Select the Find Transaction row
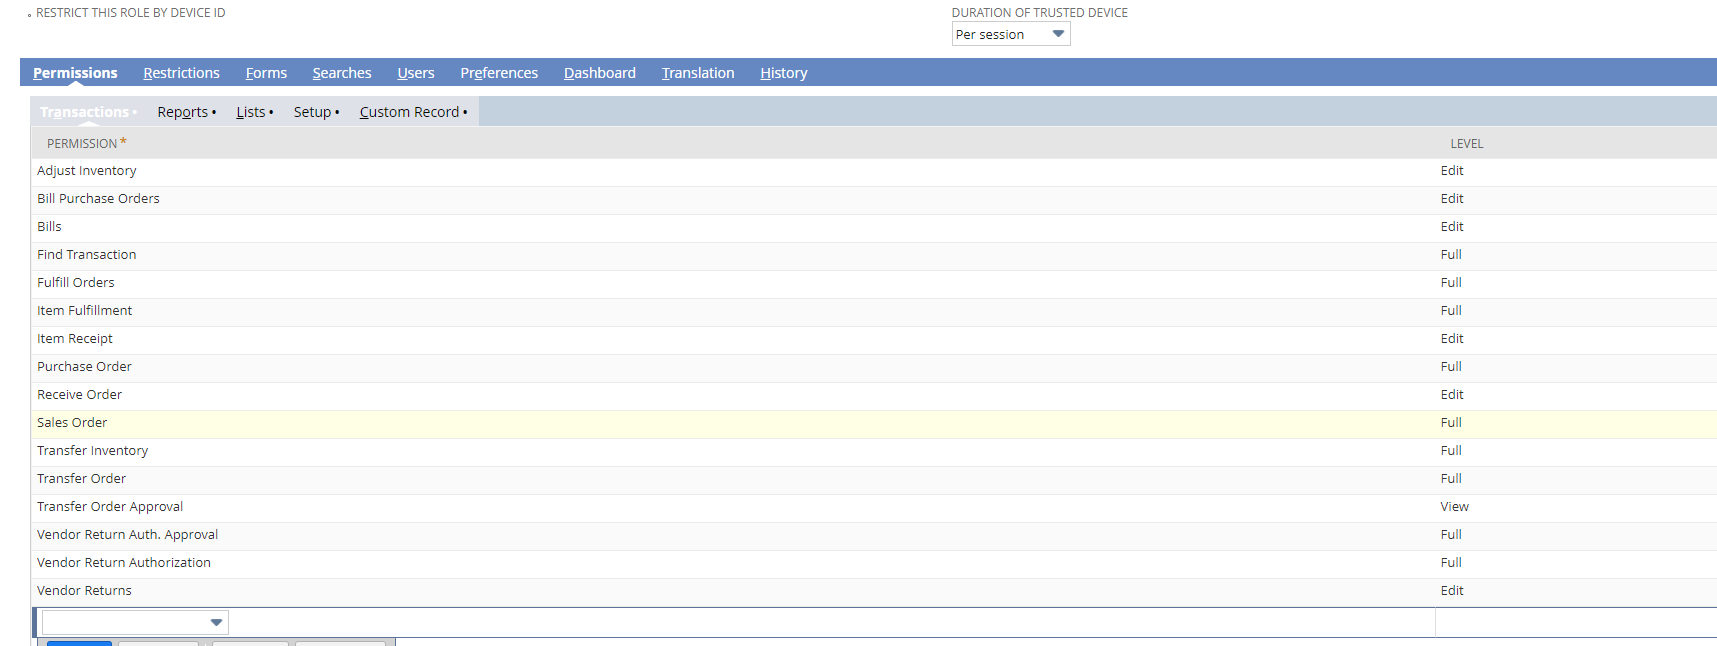 click(874, 255)
